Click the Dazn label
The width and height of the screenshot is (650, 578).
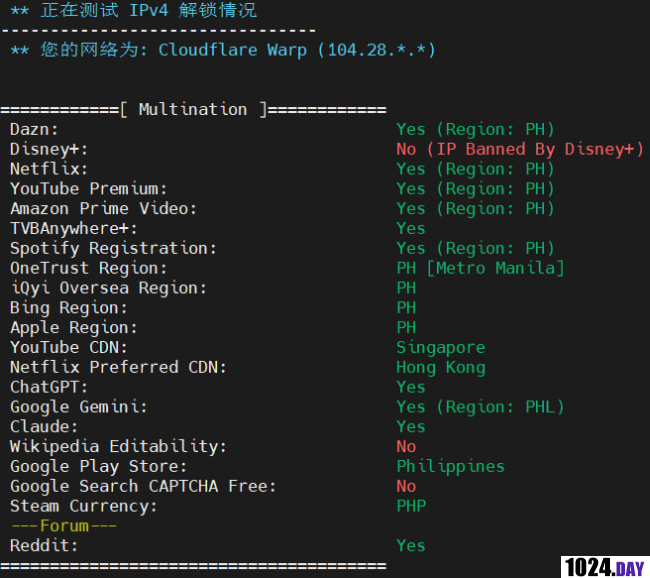point(35,129)
